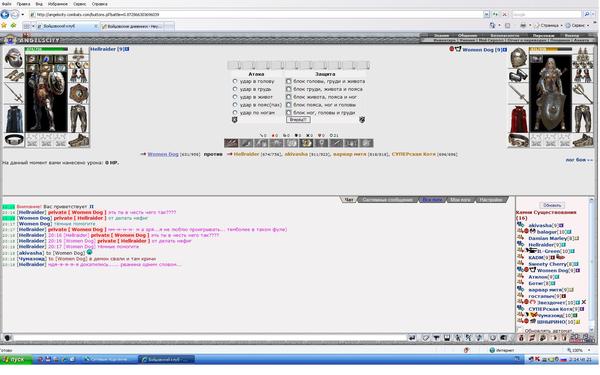
Task: Use the last combat ability icon in skill bar
Action: point(366,143)
